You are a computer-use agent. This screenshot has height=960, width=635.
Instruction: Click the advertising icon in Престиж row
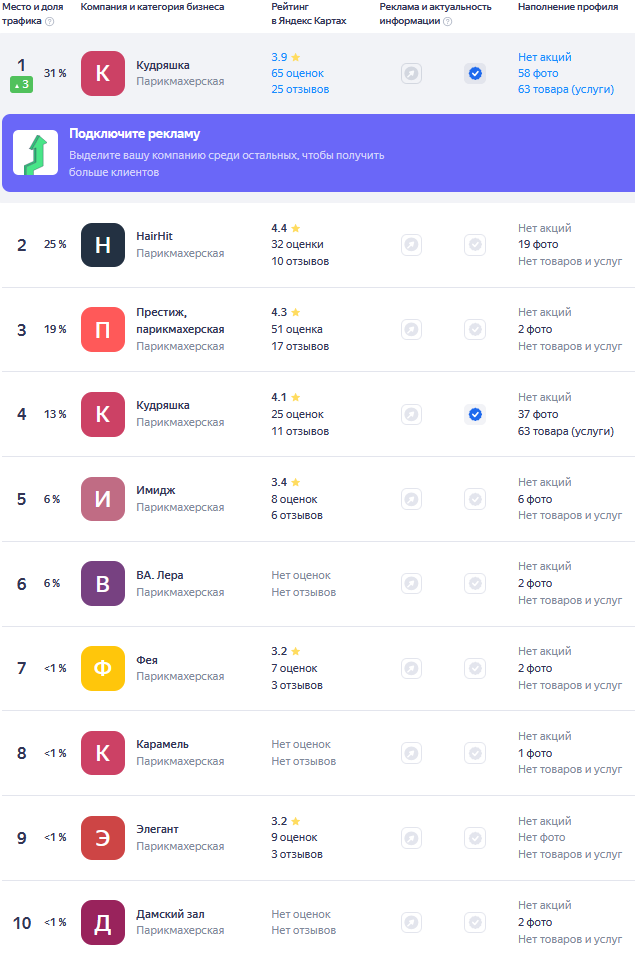tap(411, 329)
